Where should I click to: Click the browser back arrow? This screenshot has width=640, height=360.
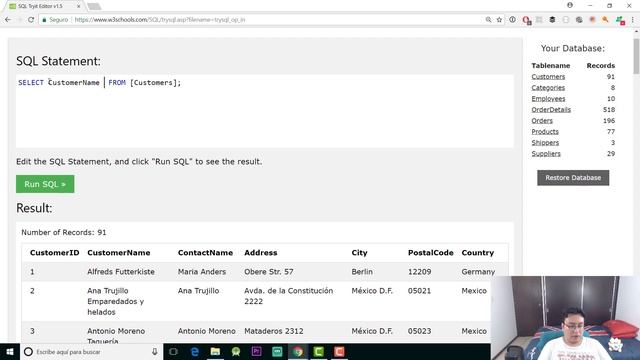pos(8,20)
